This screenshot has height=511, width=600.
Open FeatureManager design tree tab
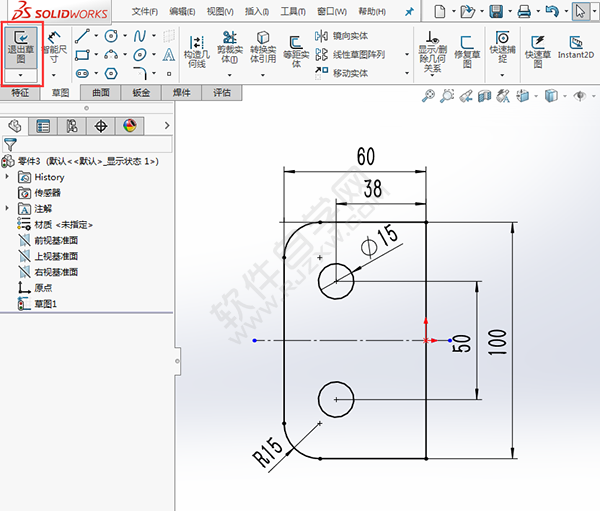coord(15,126)
